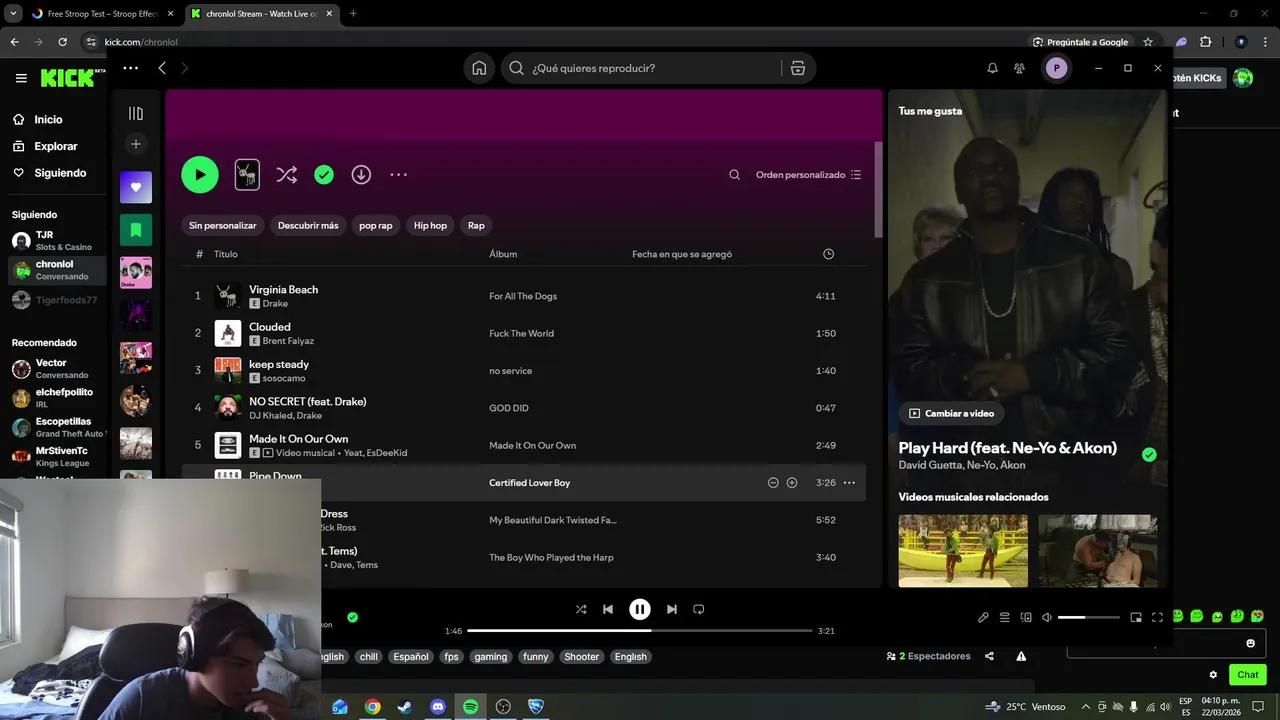Viewport: 1280px width, 720px height.
Task: Report stream with warning triangle icon
Action: coord(1021,656)
